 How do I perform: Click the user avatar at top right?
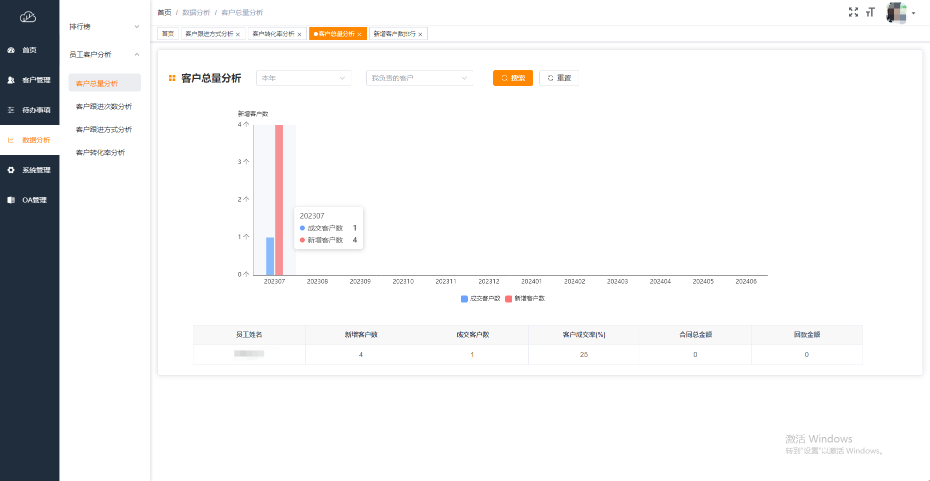(896, 12)
